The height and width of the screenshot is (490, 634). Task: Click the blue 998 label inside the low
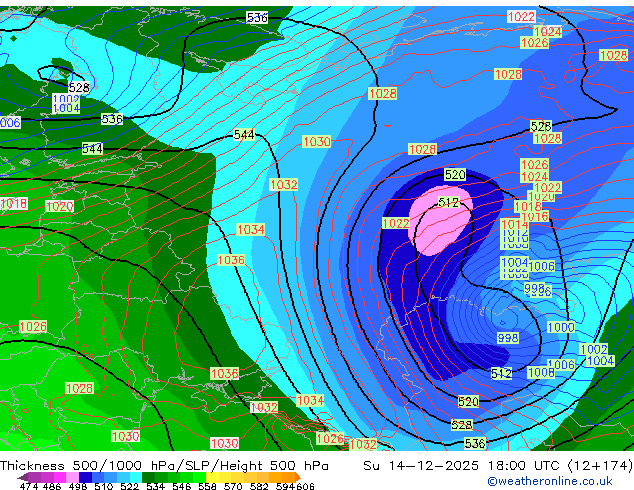coord(508,338)
